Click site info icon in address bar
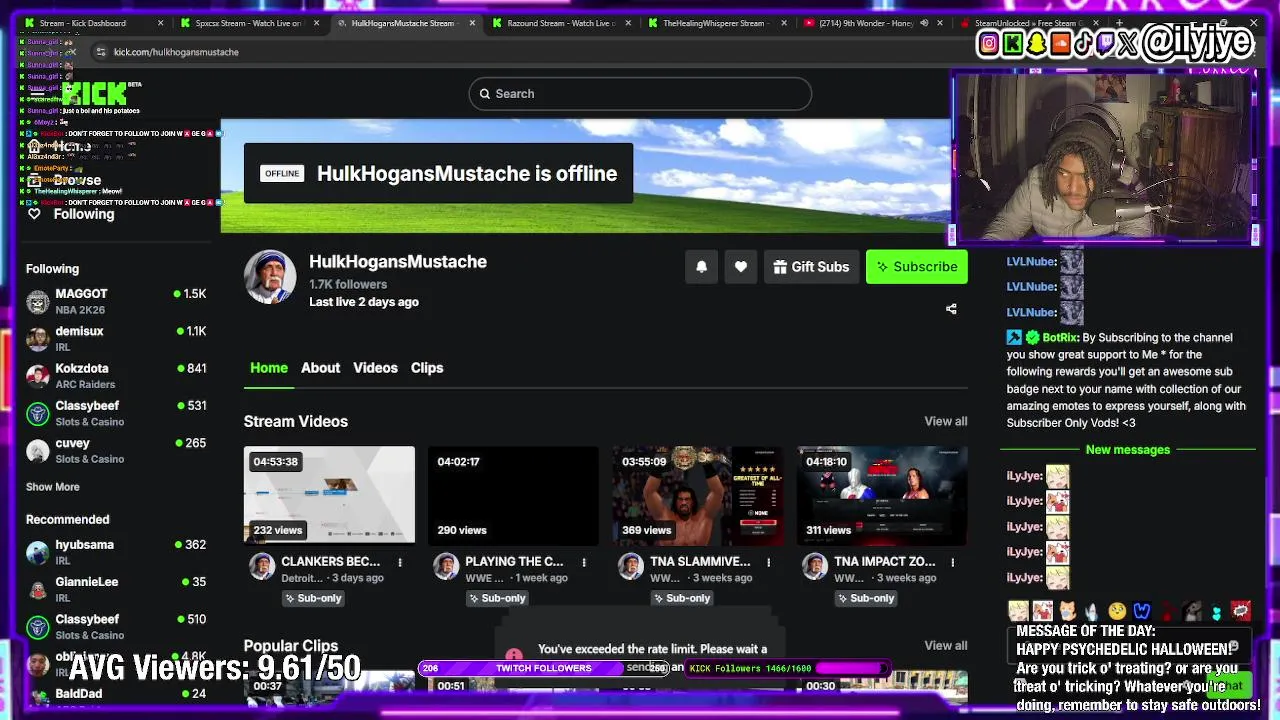The width and height of the screenshot is (1280, 720). [100, 52]
